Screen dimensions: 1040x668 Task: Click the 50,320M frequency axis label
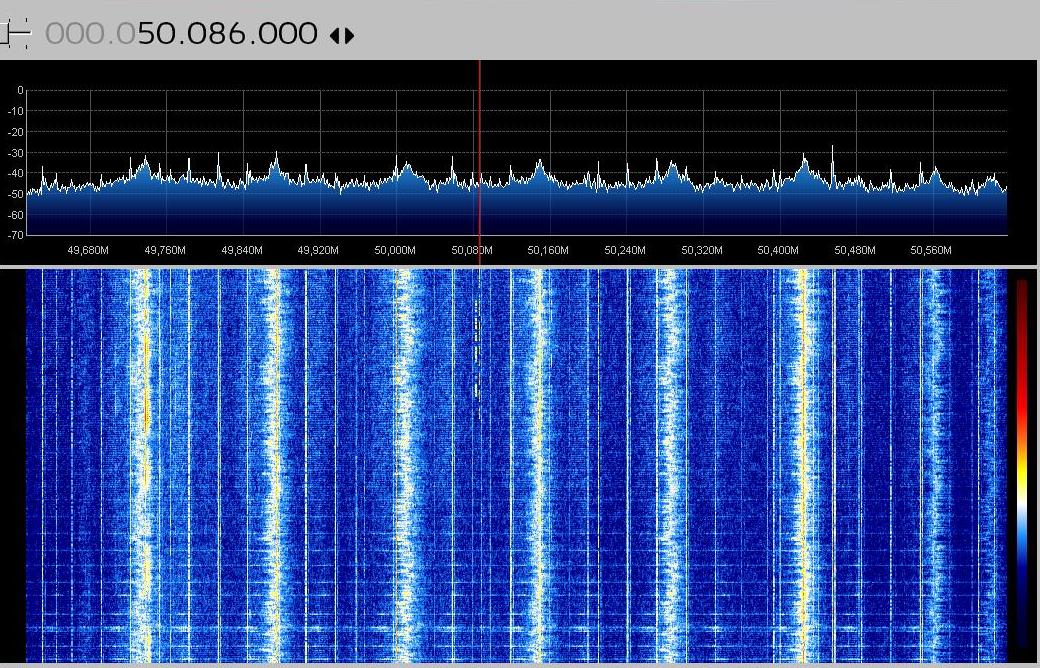click(702, 250)
